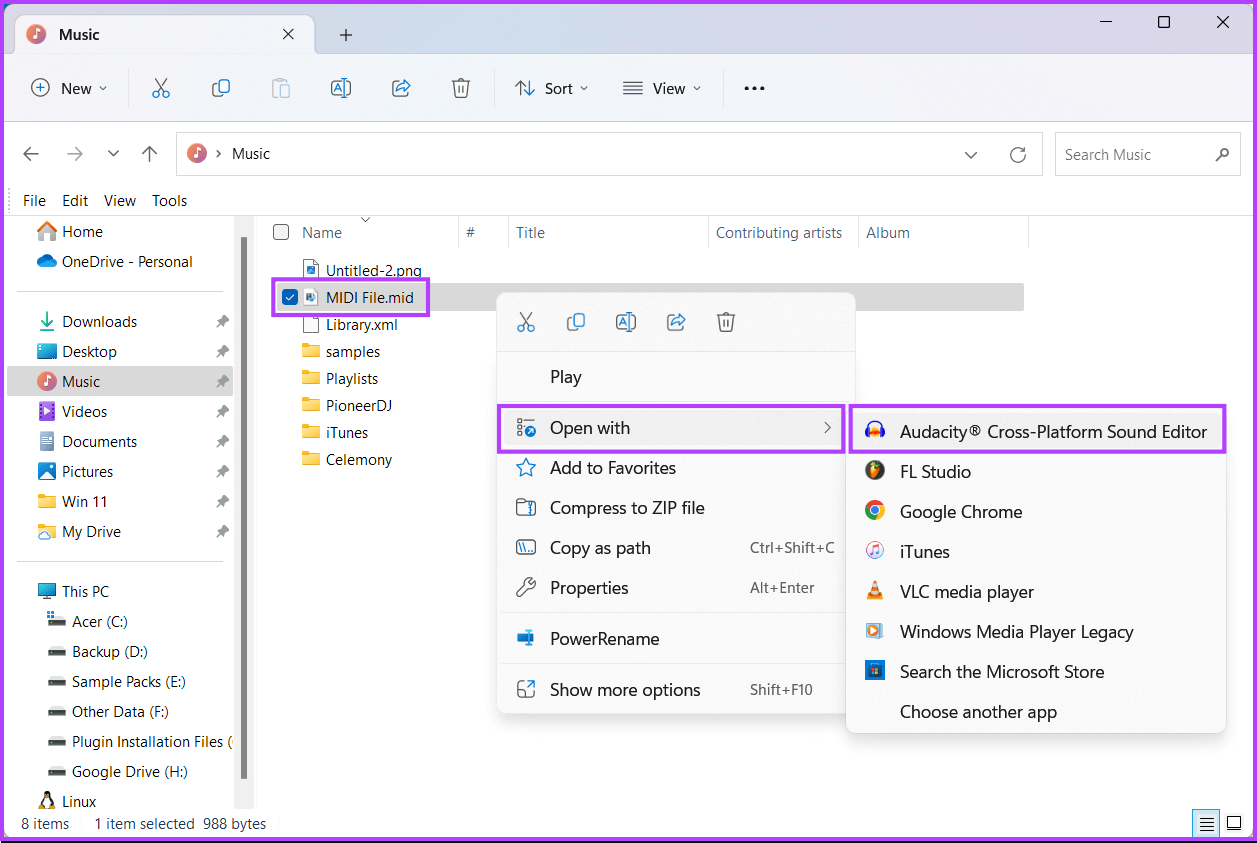Click the Copy icon in the toolbar
1257x843 pixels.
(221, 88)
